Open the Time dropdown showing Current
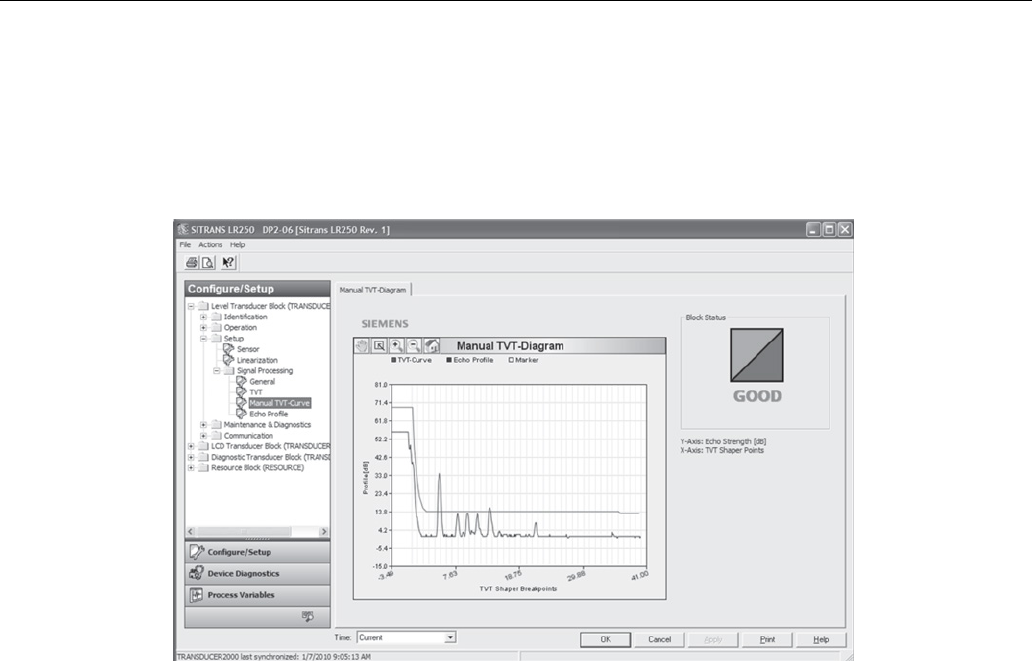Screen dimensions: 1032x661 click(450, 637)
